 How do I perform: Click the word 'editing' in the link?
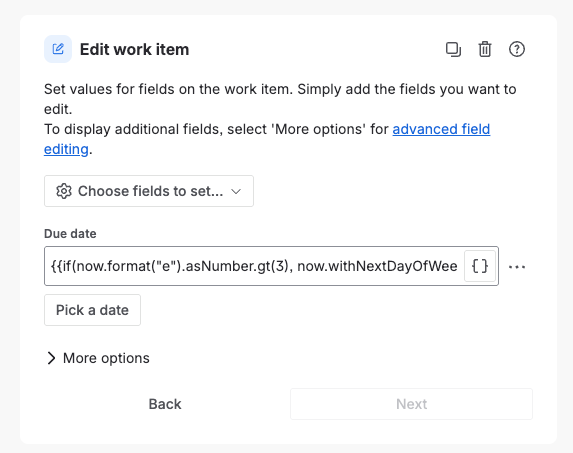tap(66, 149)
